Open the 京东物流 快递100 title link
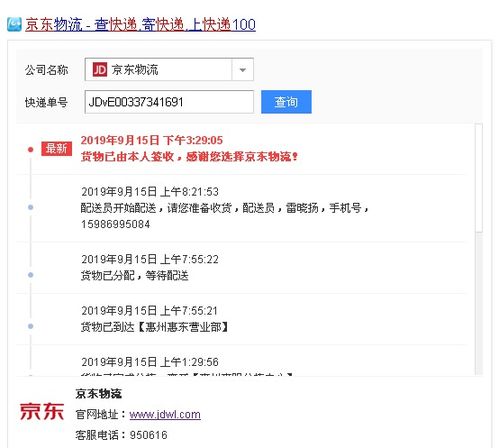 coord(140,25)
